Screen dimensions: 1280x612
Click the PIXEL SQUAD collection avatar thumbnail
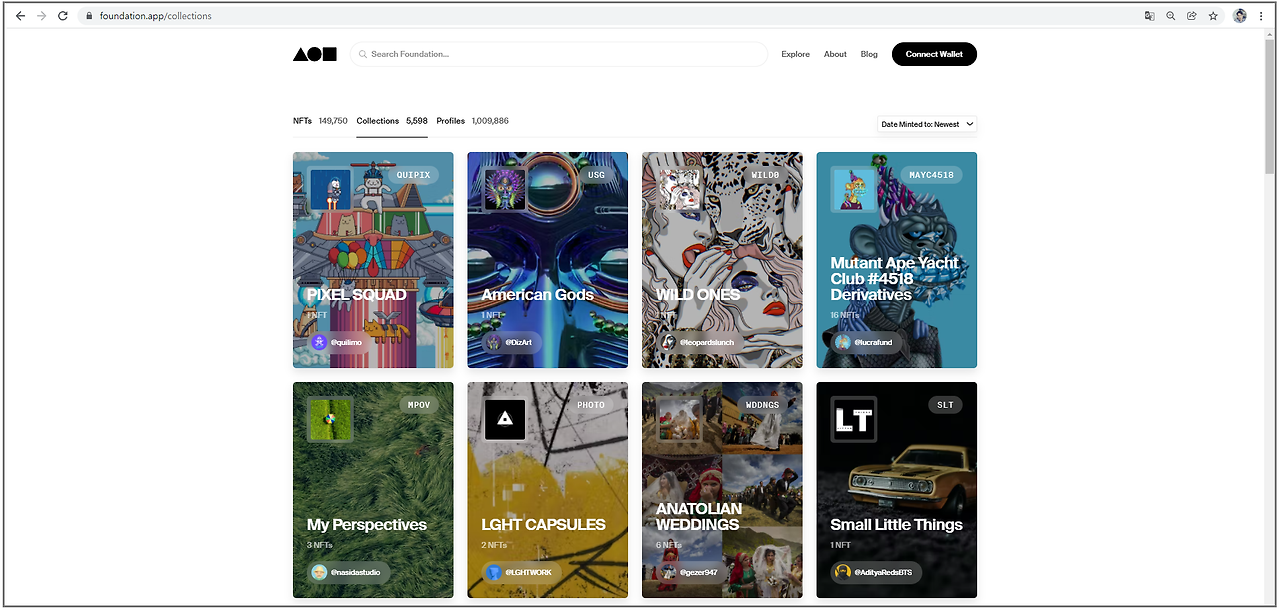tap(330, 189)
